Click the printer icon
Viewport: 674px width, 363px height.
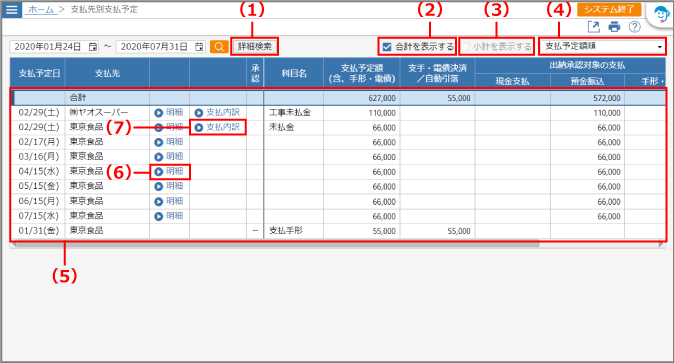614,27
